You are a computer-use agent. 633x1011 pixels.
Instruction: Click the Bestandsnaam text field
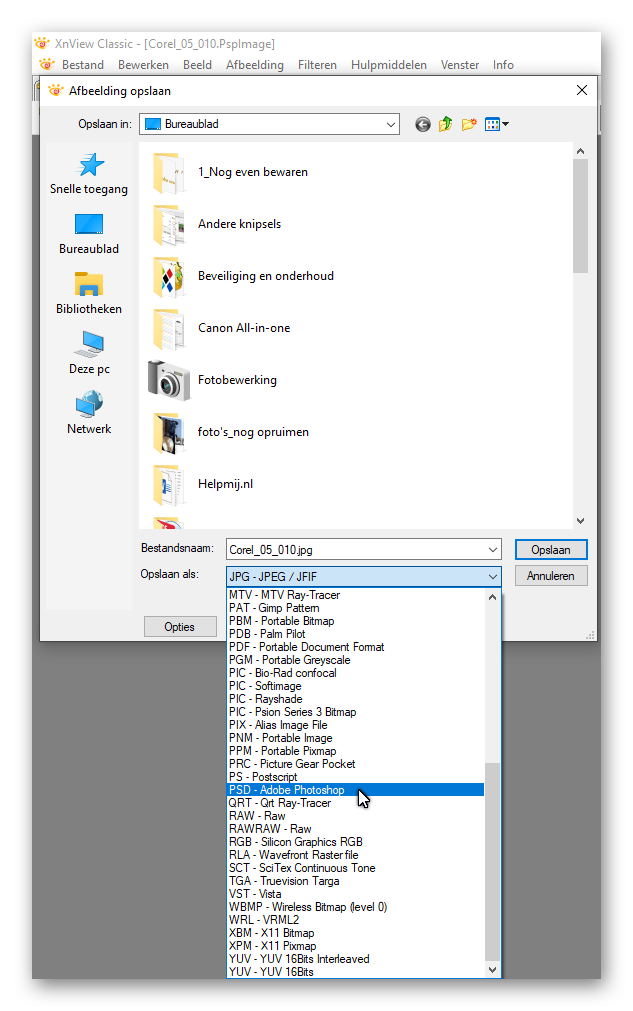[x=356, y=550]
